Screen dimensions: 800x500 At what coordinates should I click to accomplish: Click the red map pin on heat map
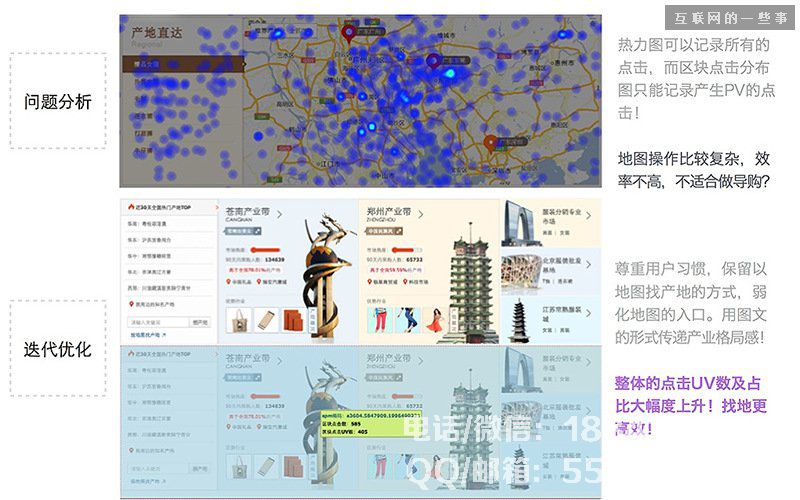[348, 34]
